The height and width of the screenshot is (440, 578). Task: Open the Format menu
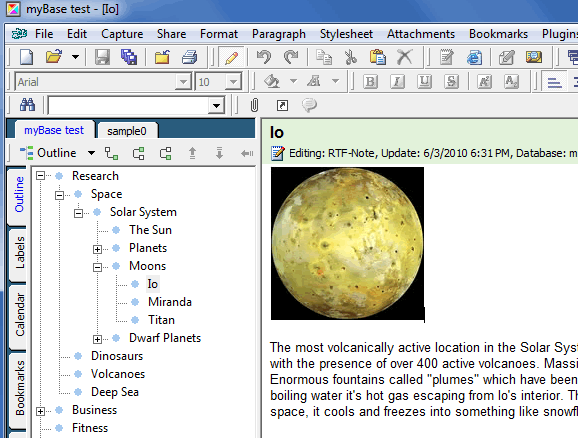point(219,34)
